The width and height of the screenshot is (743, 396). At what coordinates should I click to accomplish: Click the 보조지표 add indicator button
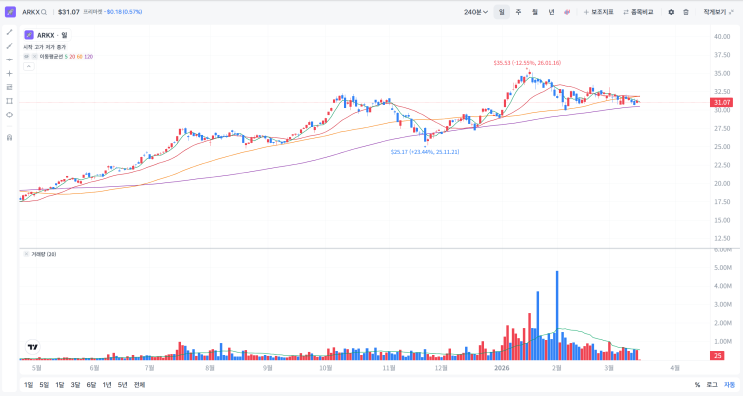click(598, 12)
